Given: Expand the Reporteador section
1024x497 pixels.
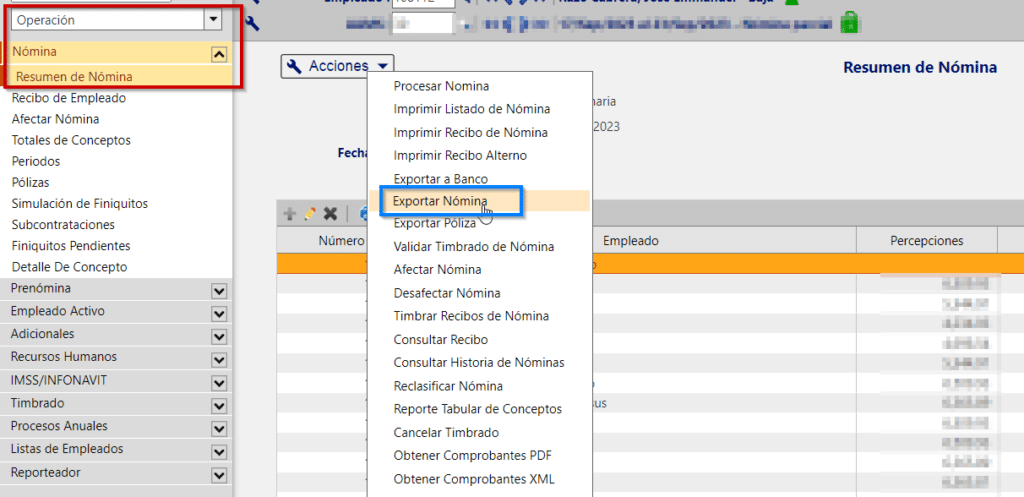Looking at the screenshot, I should click(219, 474).
